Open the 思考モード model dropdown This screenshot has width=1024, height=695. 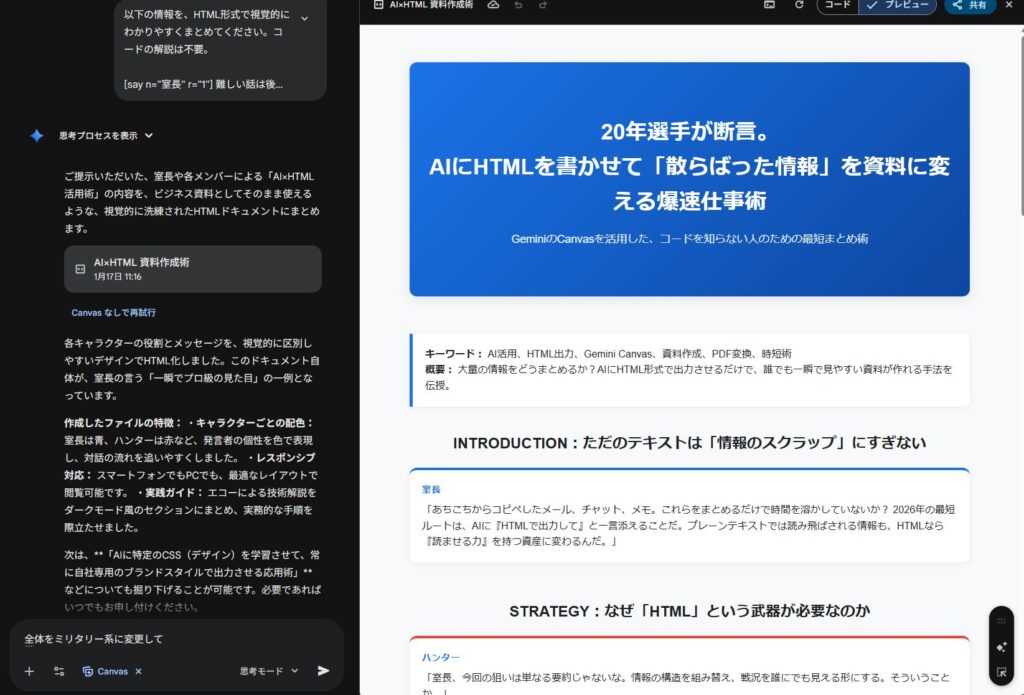click(x=269, y=671)
